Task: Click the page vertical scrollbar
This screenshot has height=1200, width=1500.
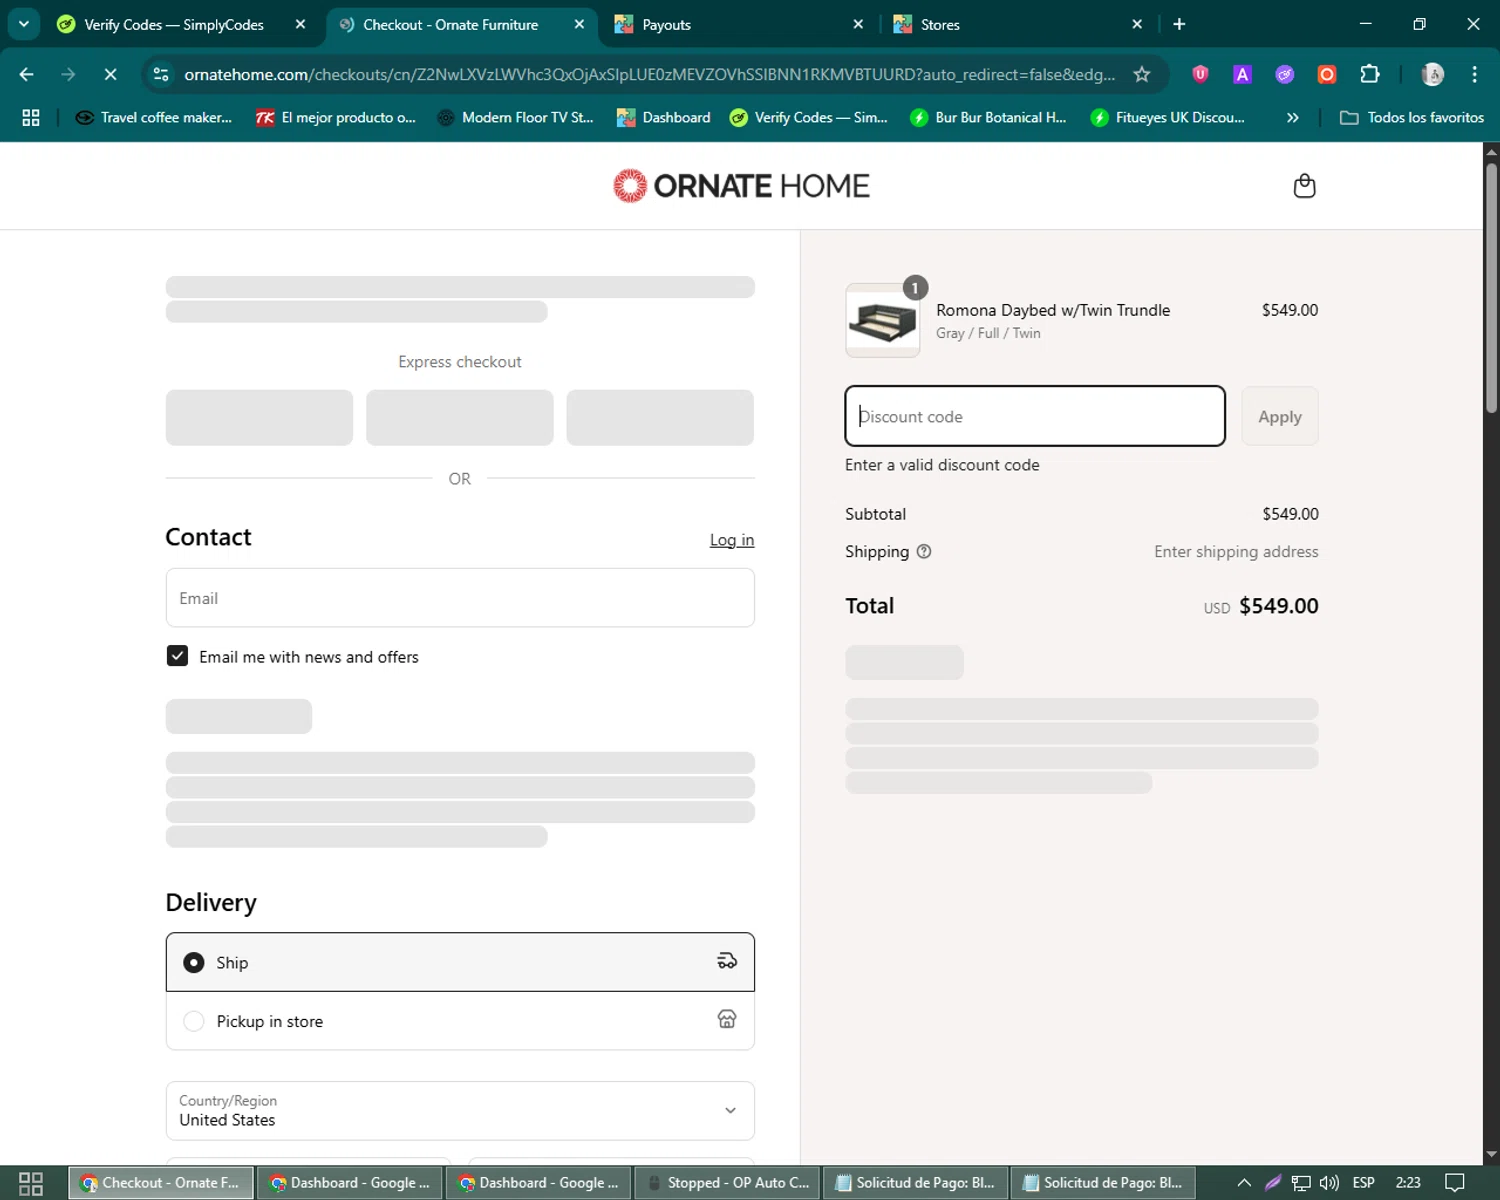Action: [1491, 287]
